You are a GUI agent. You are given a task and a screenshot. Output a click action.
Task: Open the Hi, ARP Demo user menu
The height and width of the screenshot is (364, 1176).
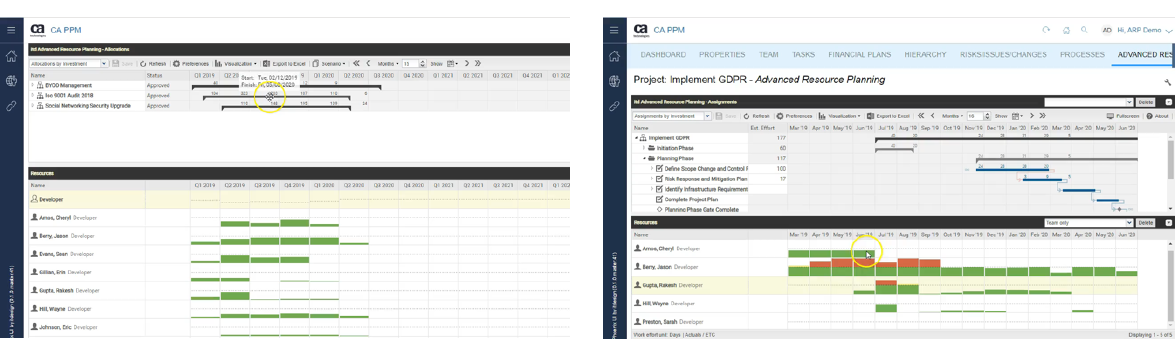pos(1146,30)
